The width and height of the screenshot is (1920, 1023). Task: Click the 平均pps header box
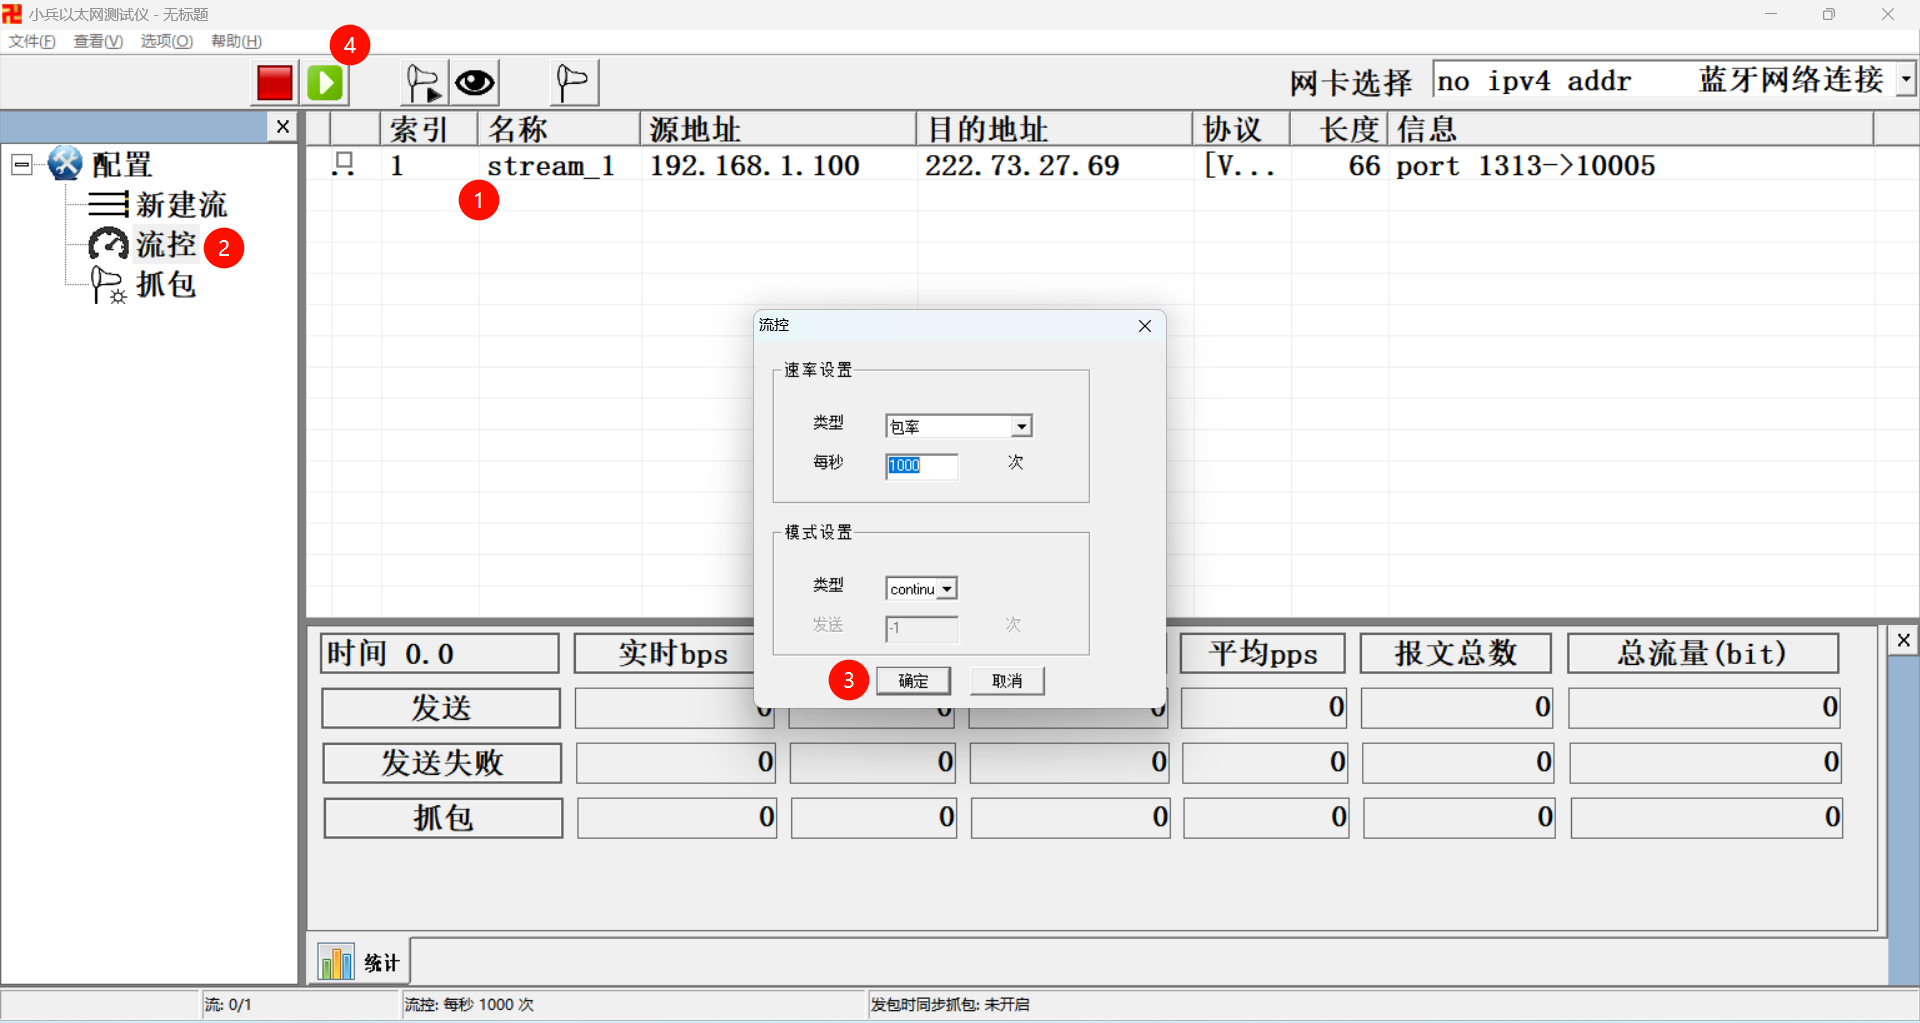(x=1263, y=653)
